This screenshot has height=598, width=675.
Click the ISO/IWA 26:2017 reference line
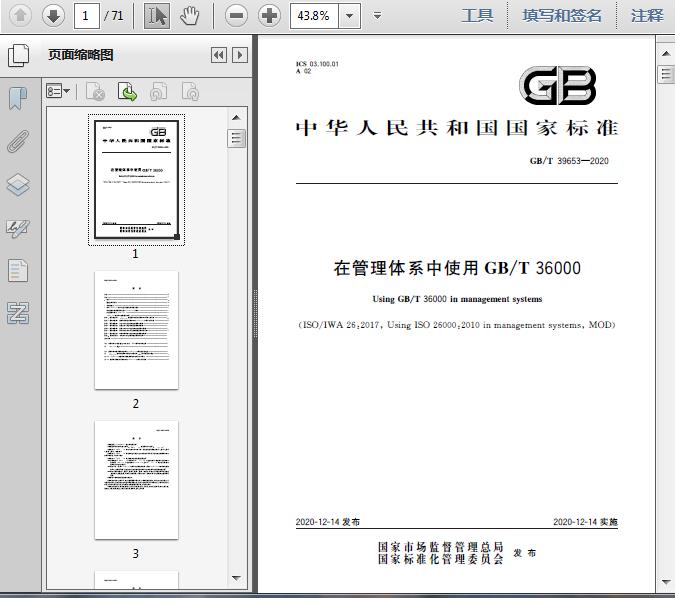[457, 325]
